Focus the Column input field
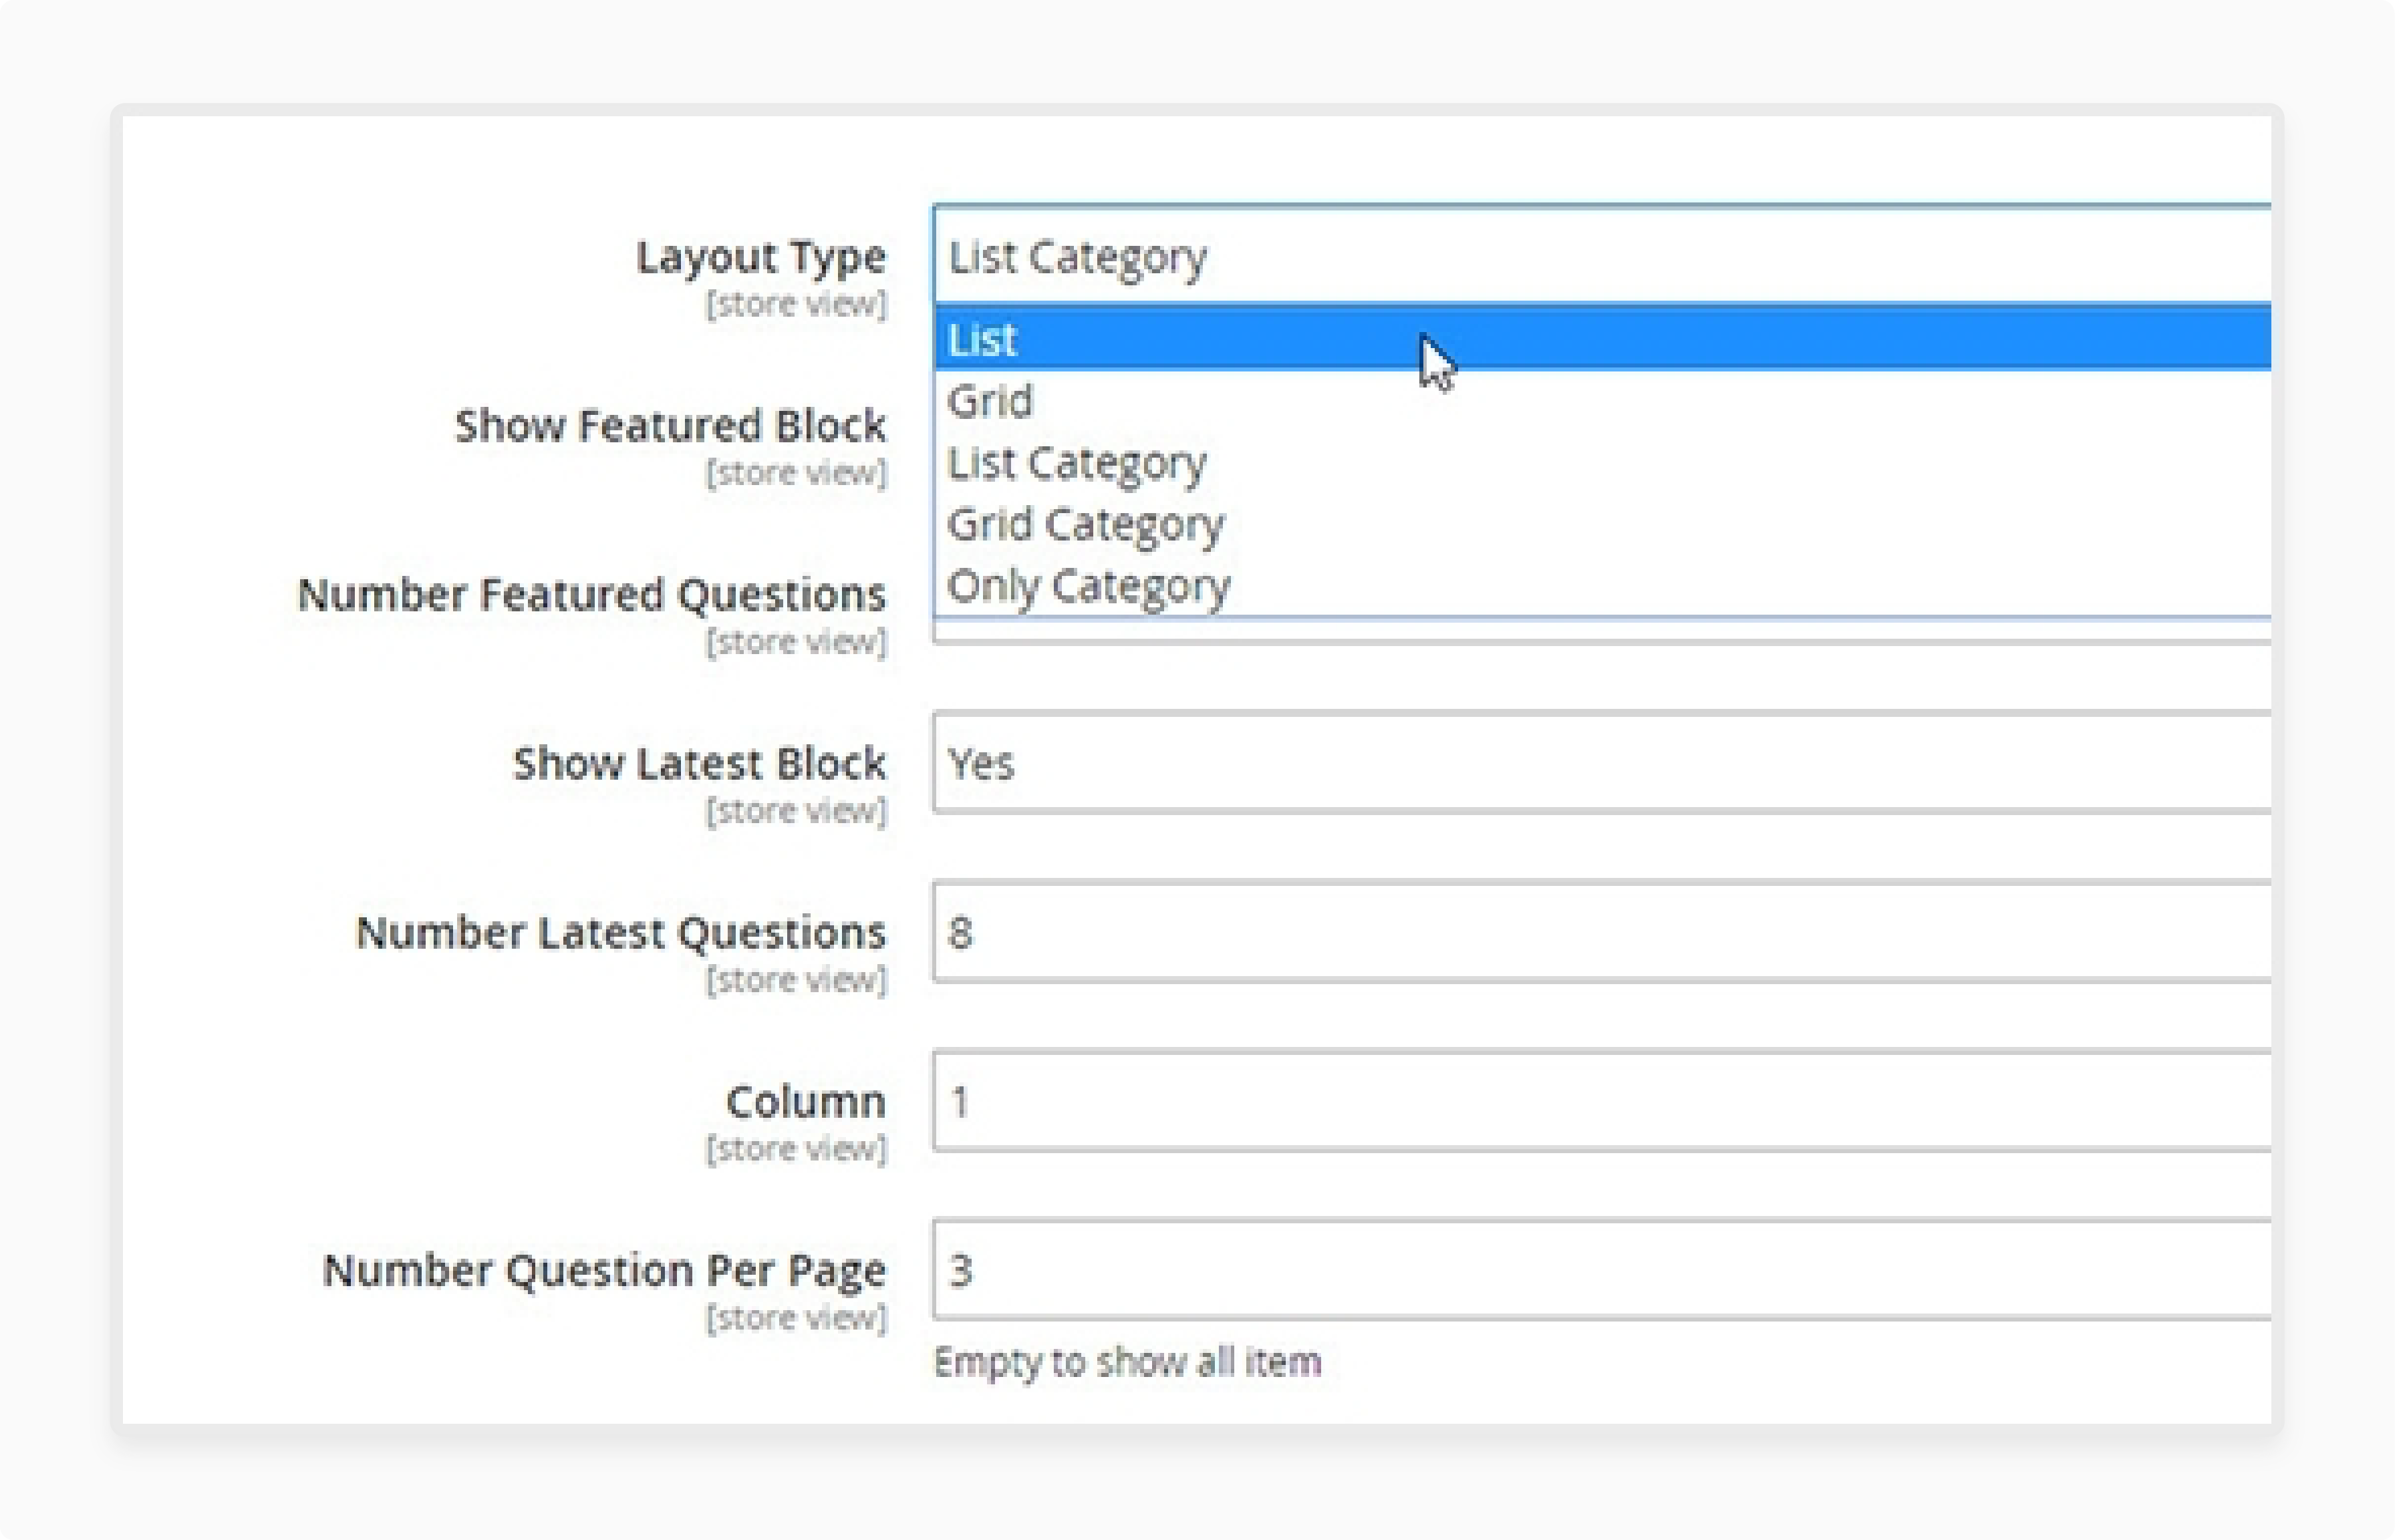Viewport: 2395px width, 1540px height. tap(1602, 1100)
